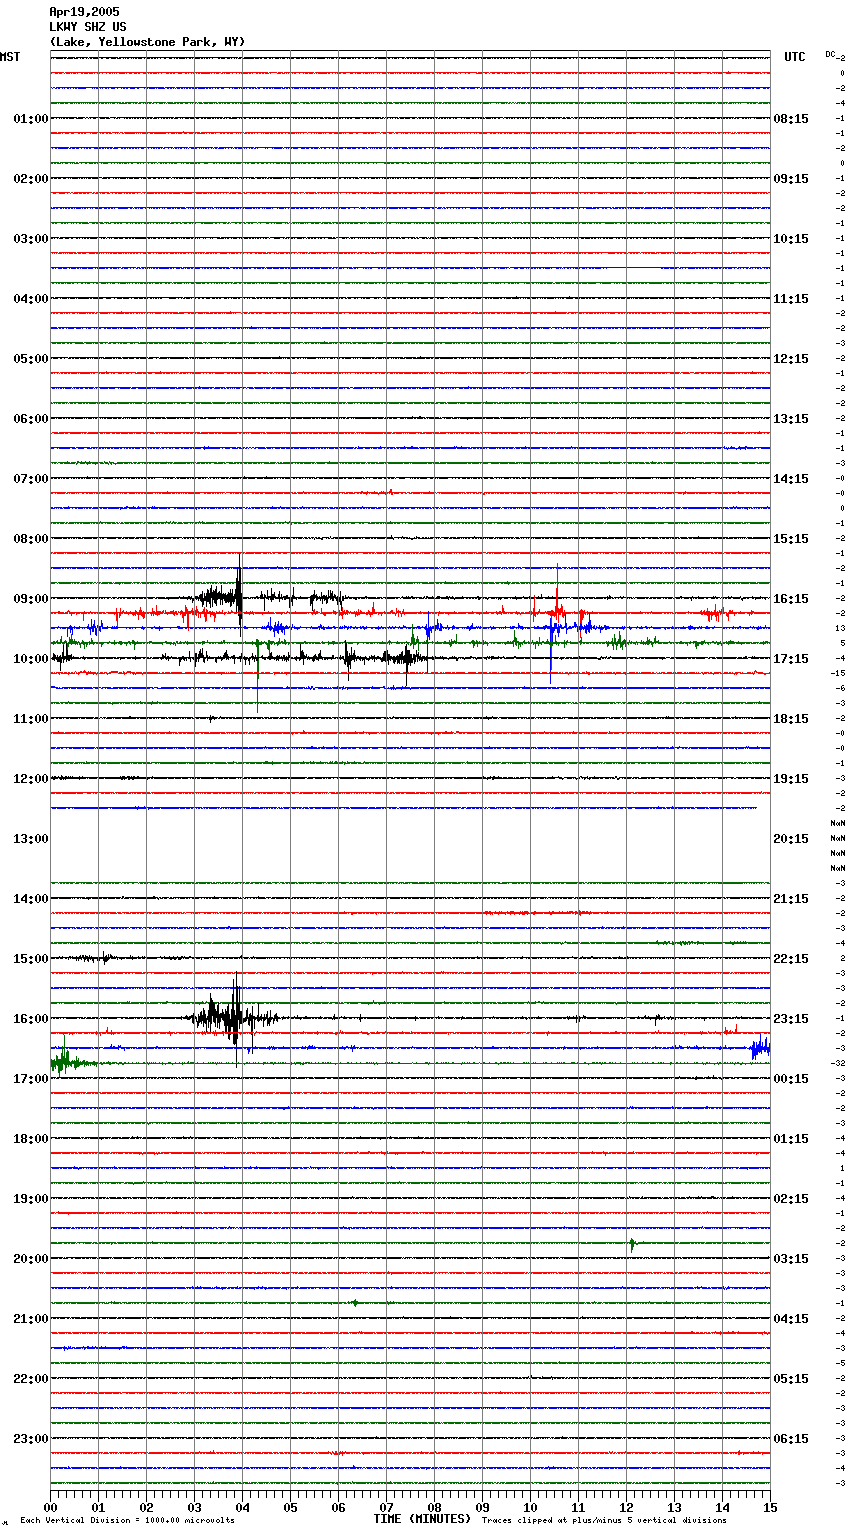Viewport: 850px width, 1534px height.
Task: Click the UTC '05:15' time label
Action: point(791,1379)
